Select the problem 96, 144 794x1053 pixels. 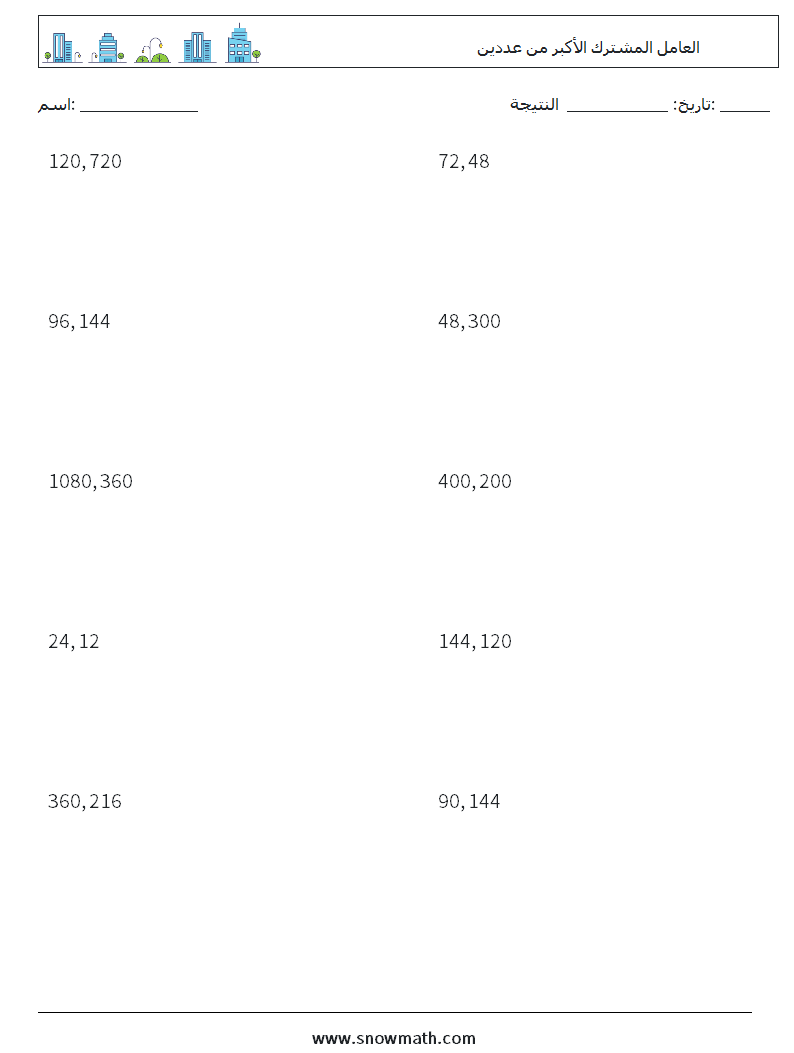[x=79, y=322]
